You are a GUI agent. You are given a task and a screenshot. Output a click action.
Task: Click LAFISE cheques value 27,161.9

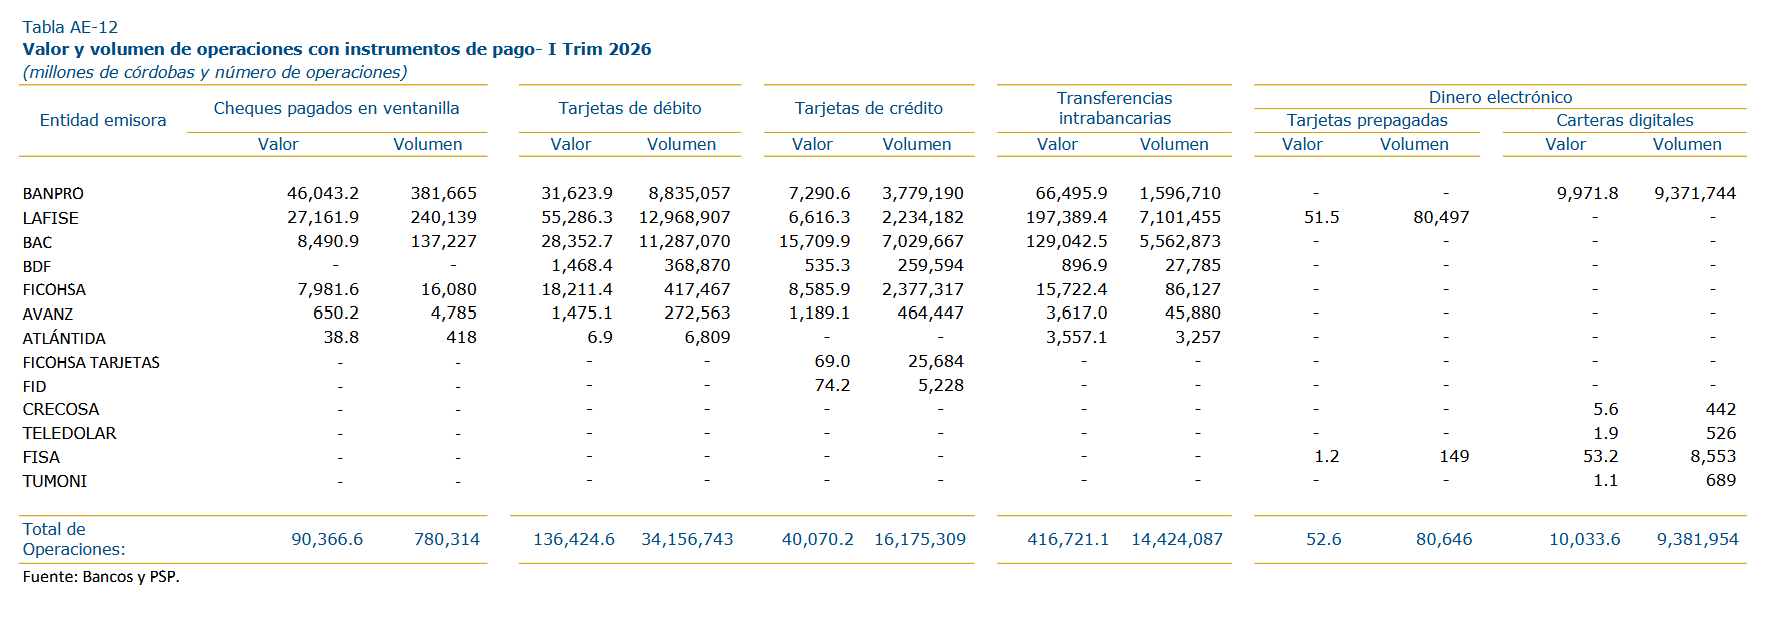322,217
